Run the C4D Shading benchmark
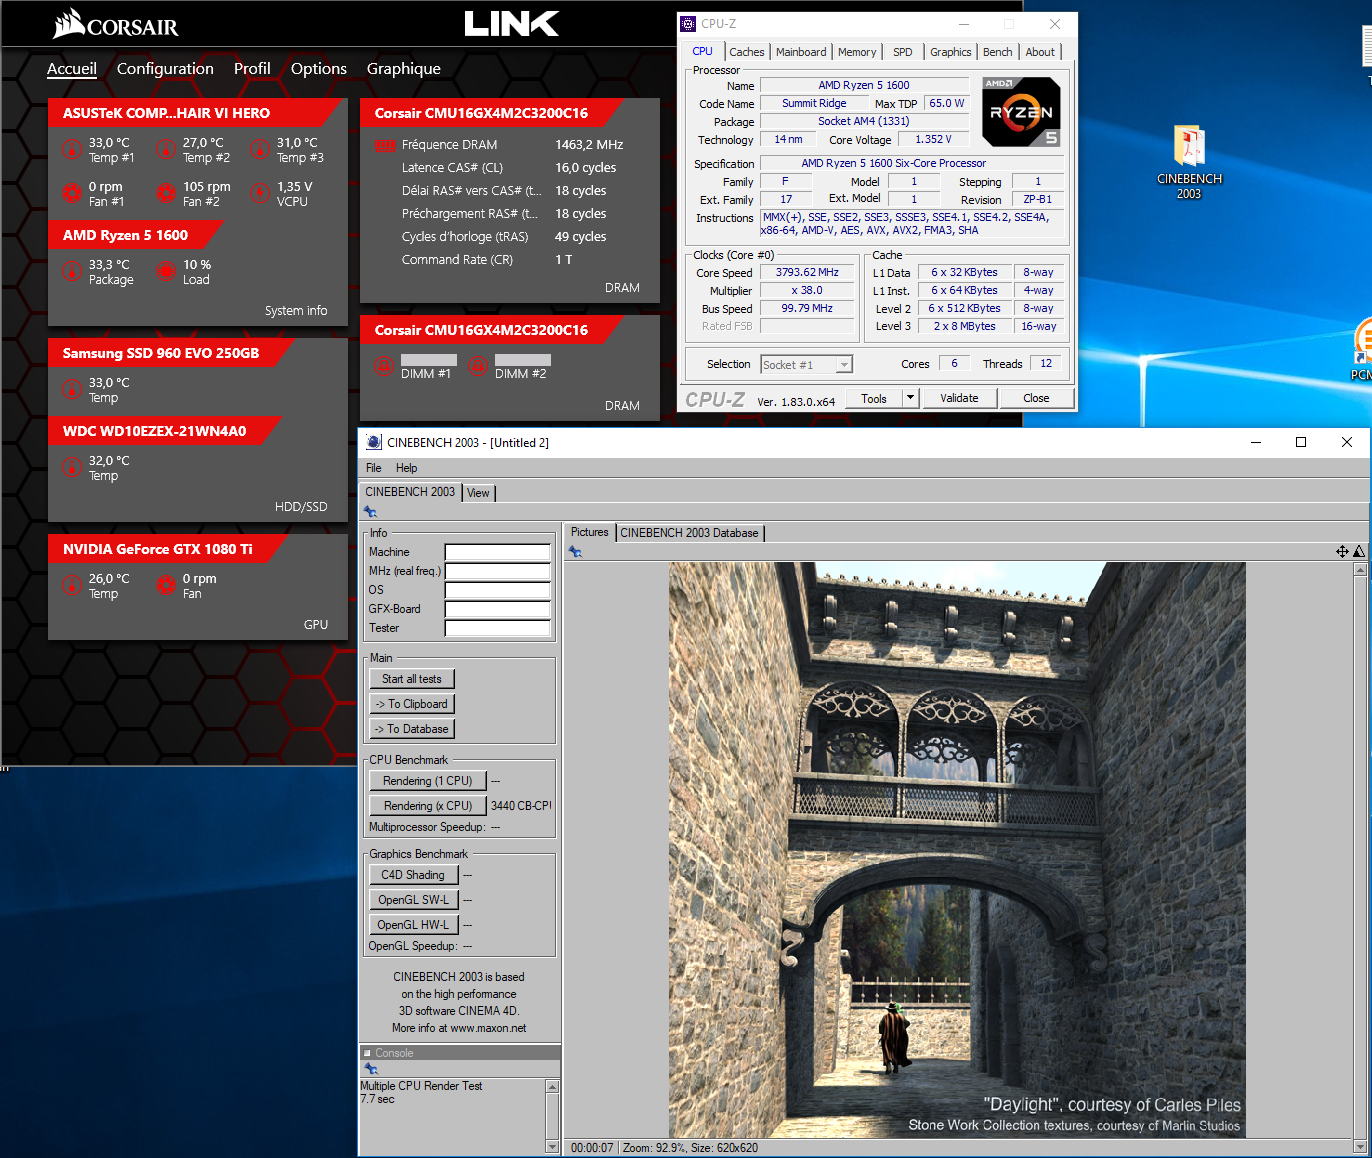The height and width of the screenshot is (1158, 1372). click(x=413, y=875)
